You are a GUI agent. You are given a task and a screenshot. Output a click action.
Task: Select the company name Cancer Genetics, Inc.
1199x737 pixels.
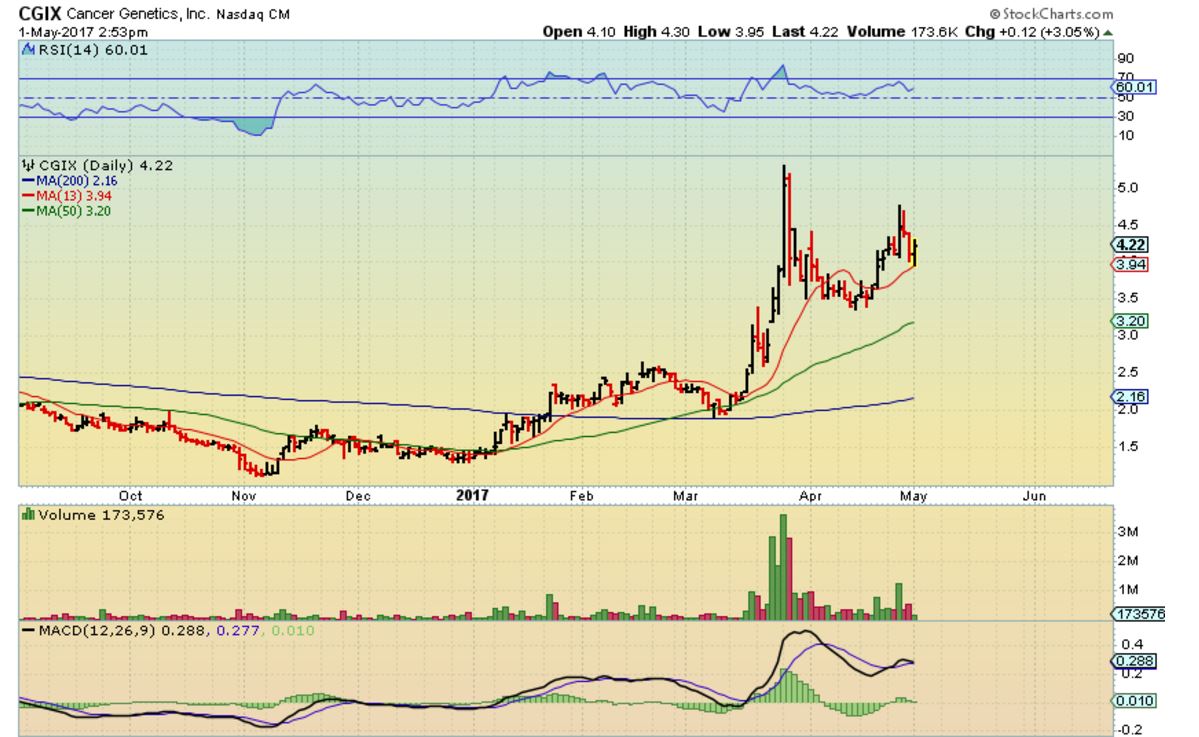138,14
